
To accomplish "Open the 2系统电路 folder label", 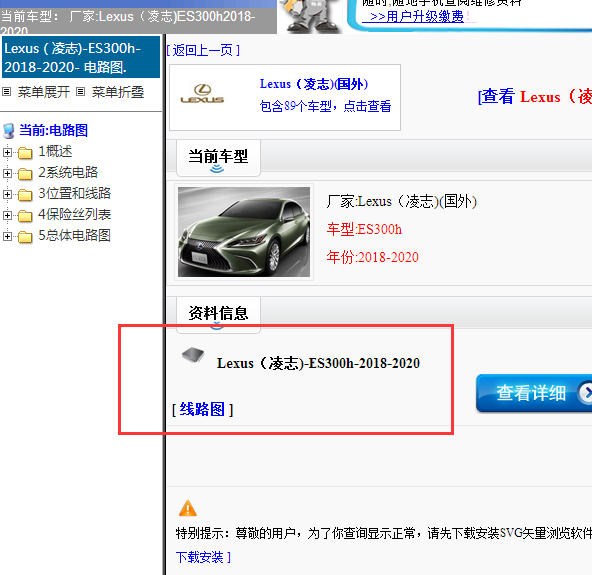I will (x=68, y=173).
